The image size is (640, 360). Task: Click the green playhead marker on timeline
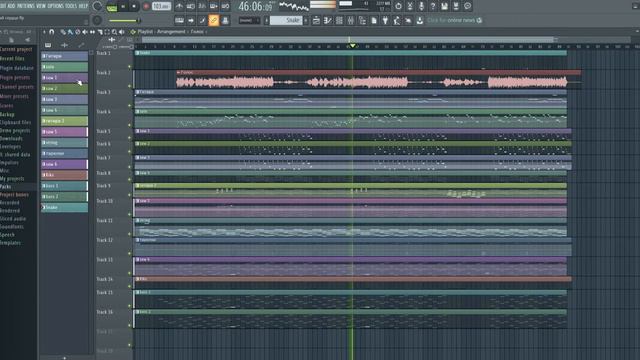pyautogui.click(x=353, y=46)
